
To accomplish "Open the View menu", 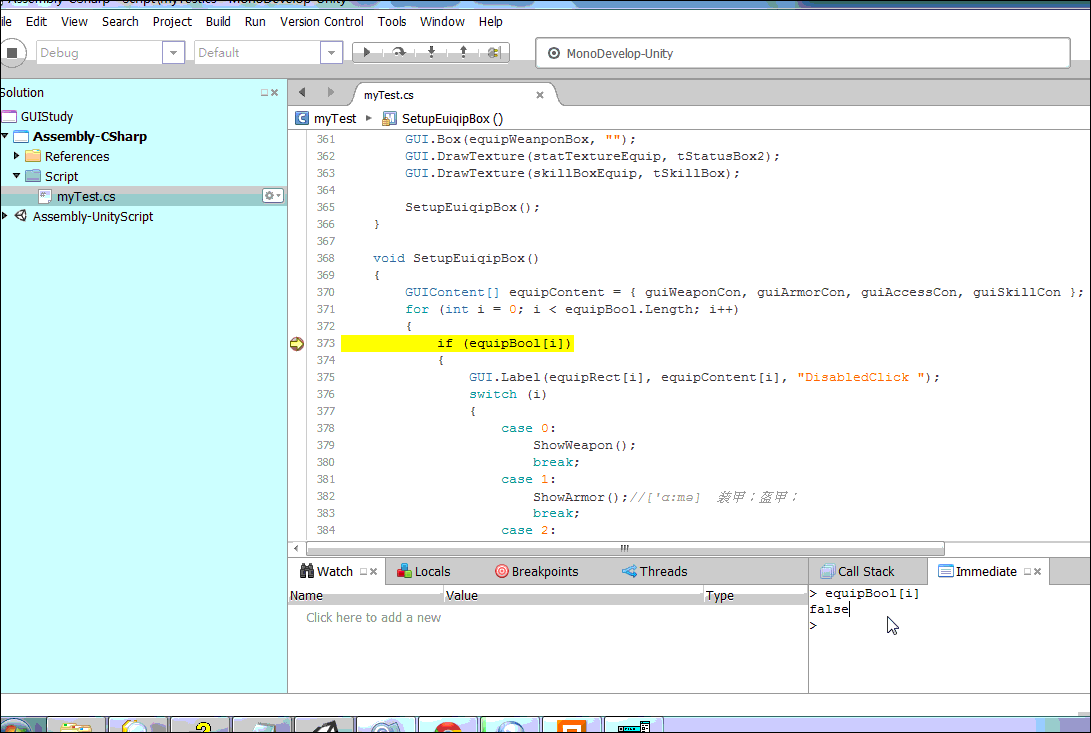I will tap(74, 22).
